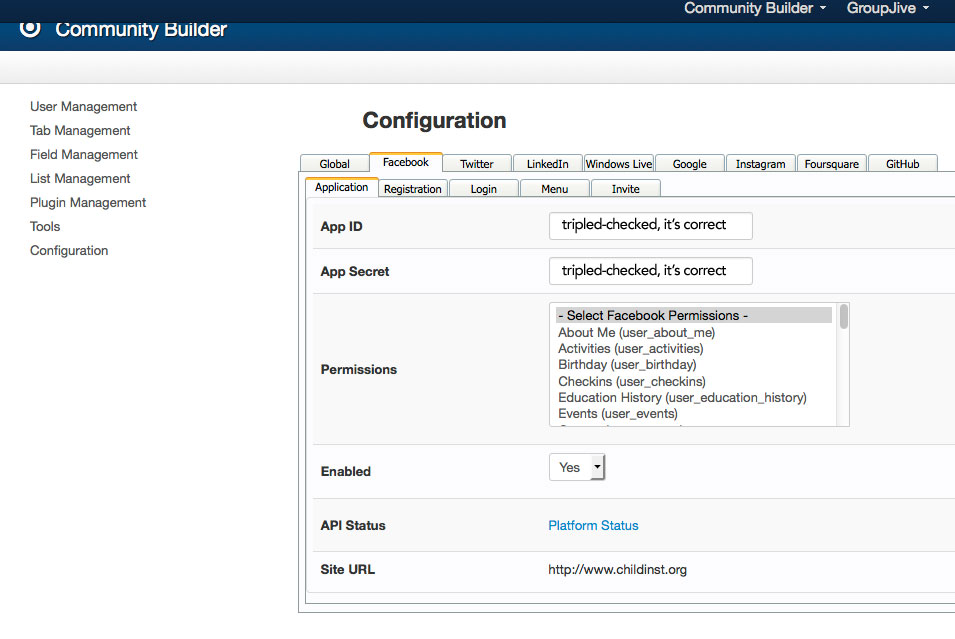The height and width of the screenshot is (639, 955).
Task: Open the Tools sidebar link
Action: [45, 227]
